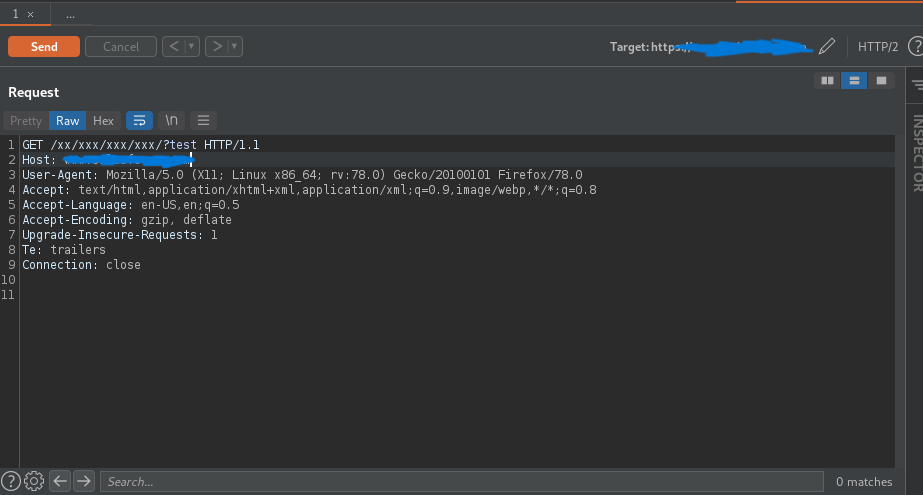This screenshot has height=495, width=923.
Task: Expand the history back dropdown arrow
Action: coord(191,46)
